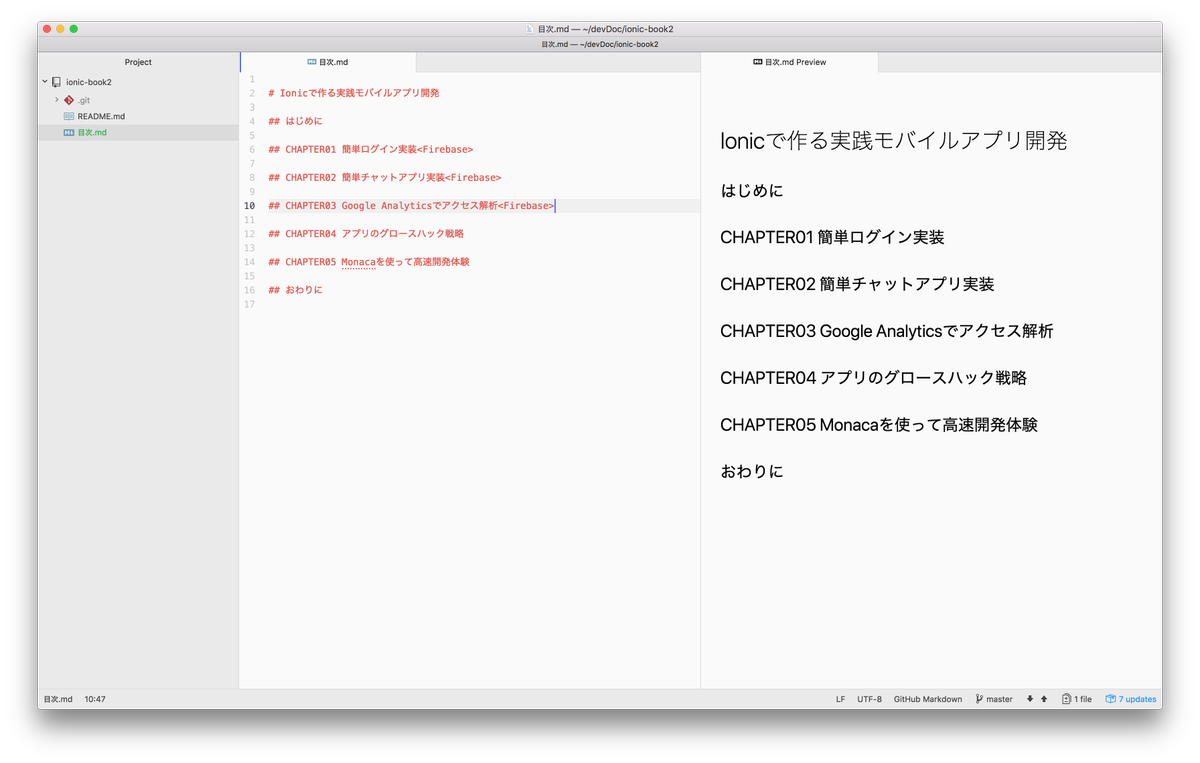Click the underlined word Monaca in editor

[358, 262]
